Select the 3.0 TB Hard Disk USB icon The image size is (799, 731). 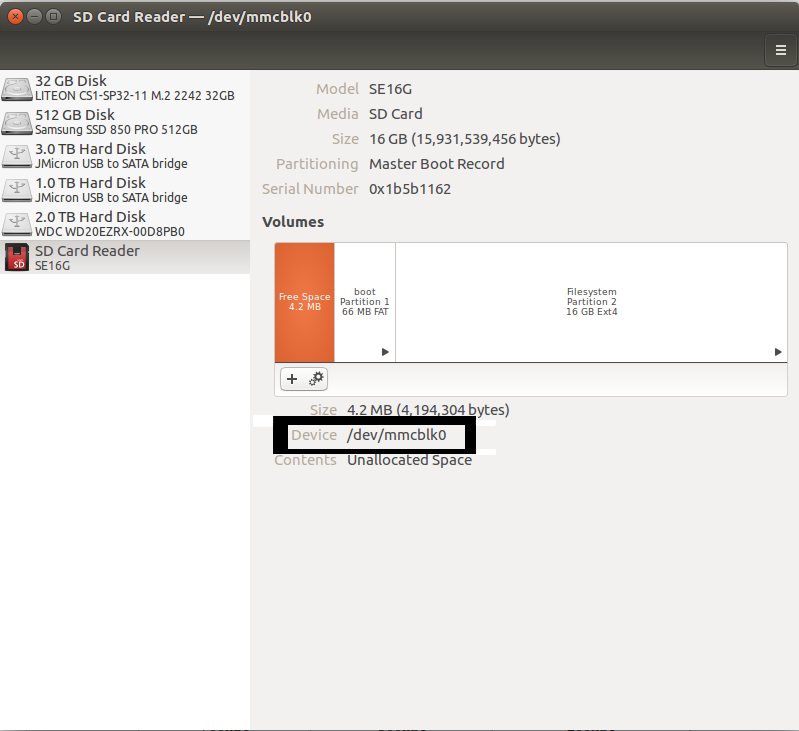(x=17, y=156)
